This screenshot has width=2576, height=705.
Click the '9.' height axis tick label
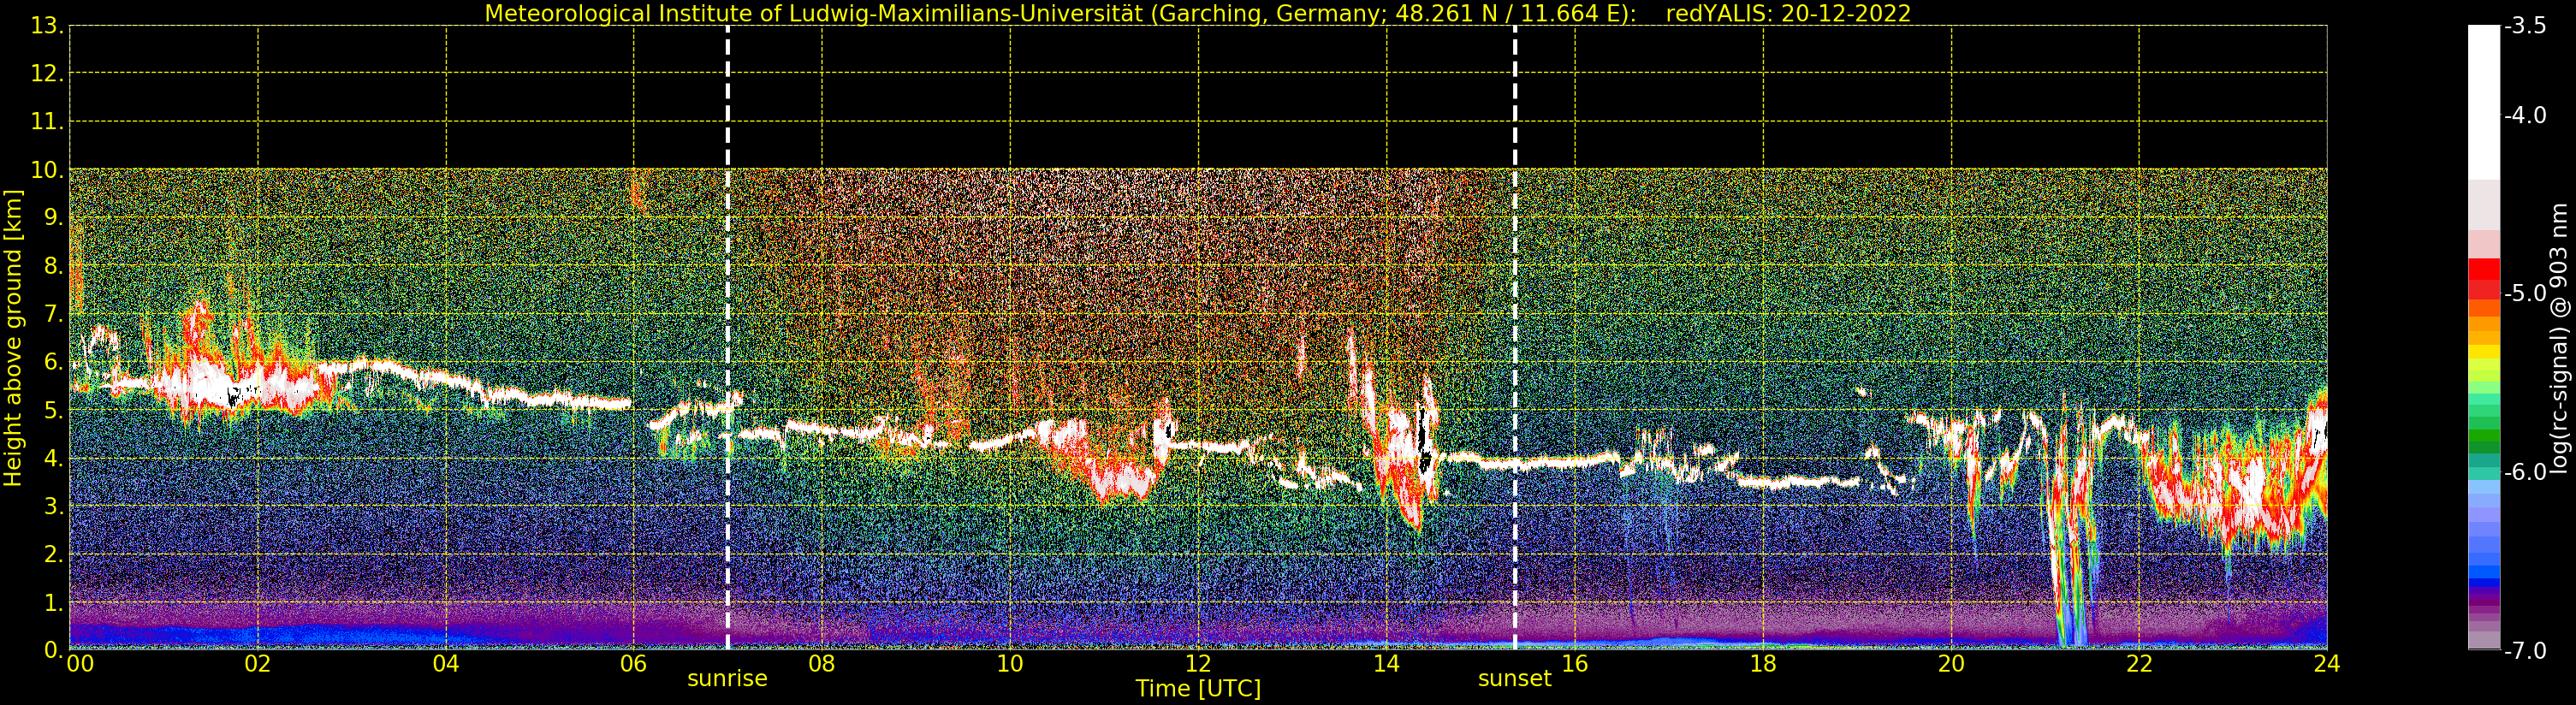tap(53, 218)
